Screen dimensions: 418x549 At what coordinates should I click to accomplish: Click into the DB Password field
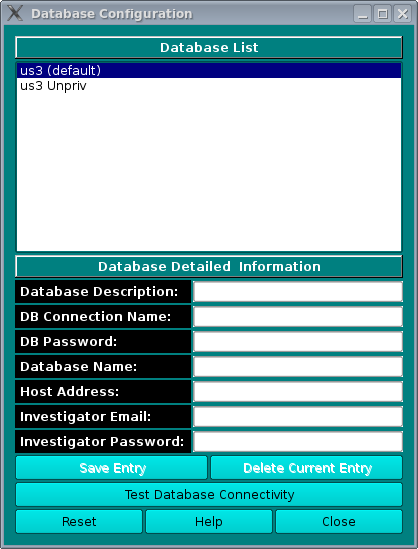coord(298,342)
